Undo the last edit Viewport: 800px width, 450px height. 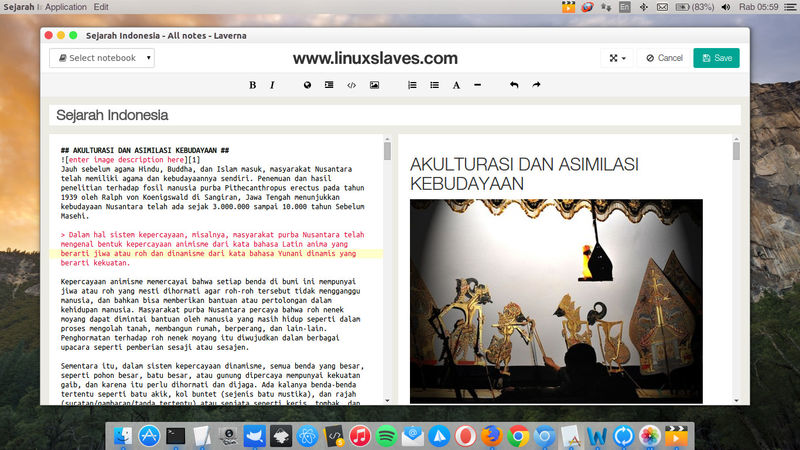click(x=514, y=85)
